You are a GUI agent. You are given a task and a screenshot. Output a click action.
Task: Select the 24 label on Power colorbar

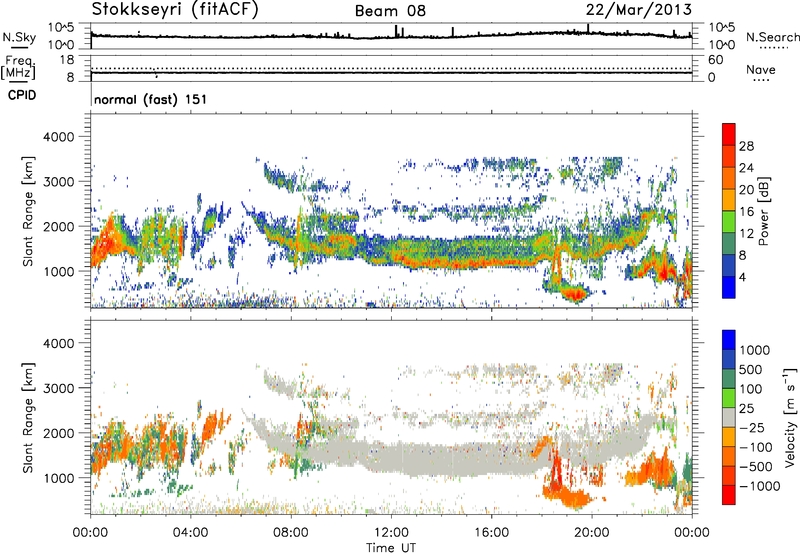click(746, 168)
